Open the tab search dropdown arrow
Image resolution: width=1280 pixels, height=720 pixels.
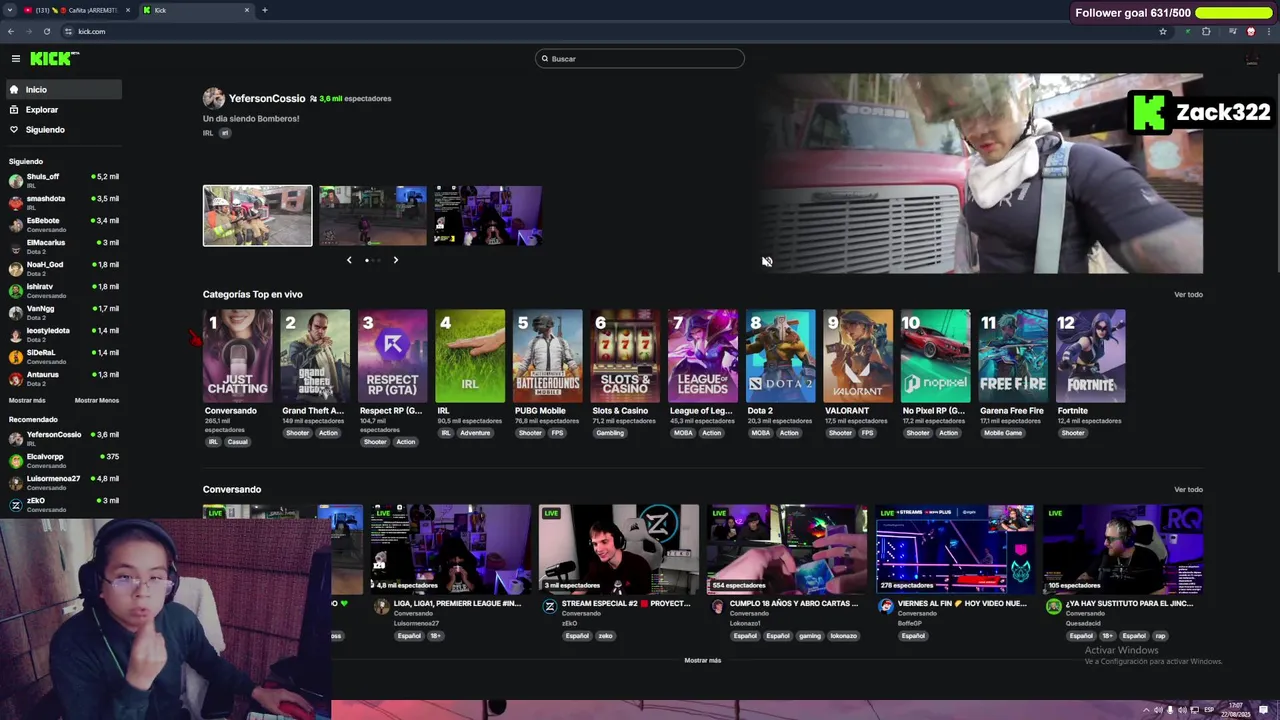tap(9, 10)
